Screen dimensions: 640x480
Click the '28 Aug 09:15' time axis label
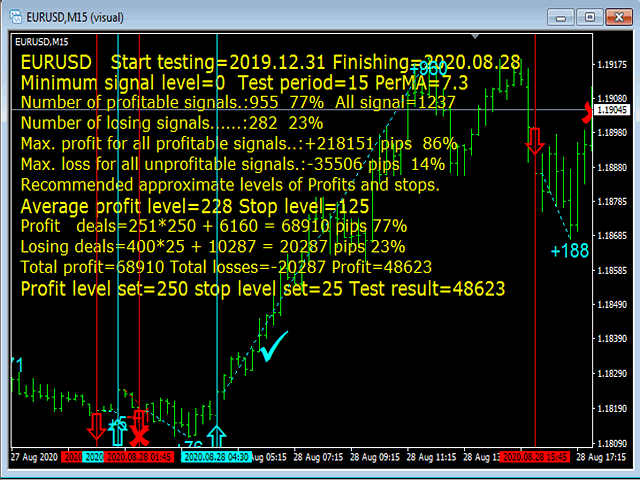pos(375,457)
